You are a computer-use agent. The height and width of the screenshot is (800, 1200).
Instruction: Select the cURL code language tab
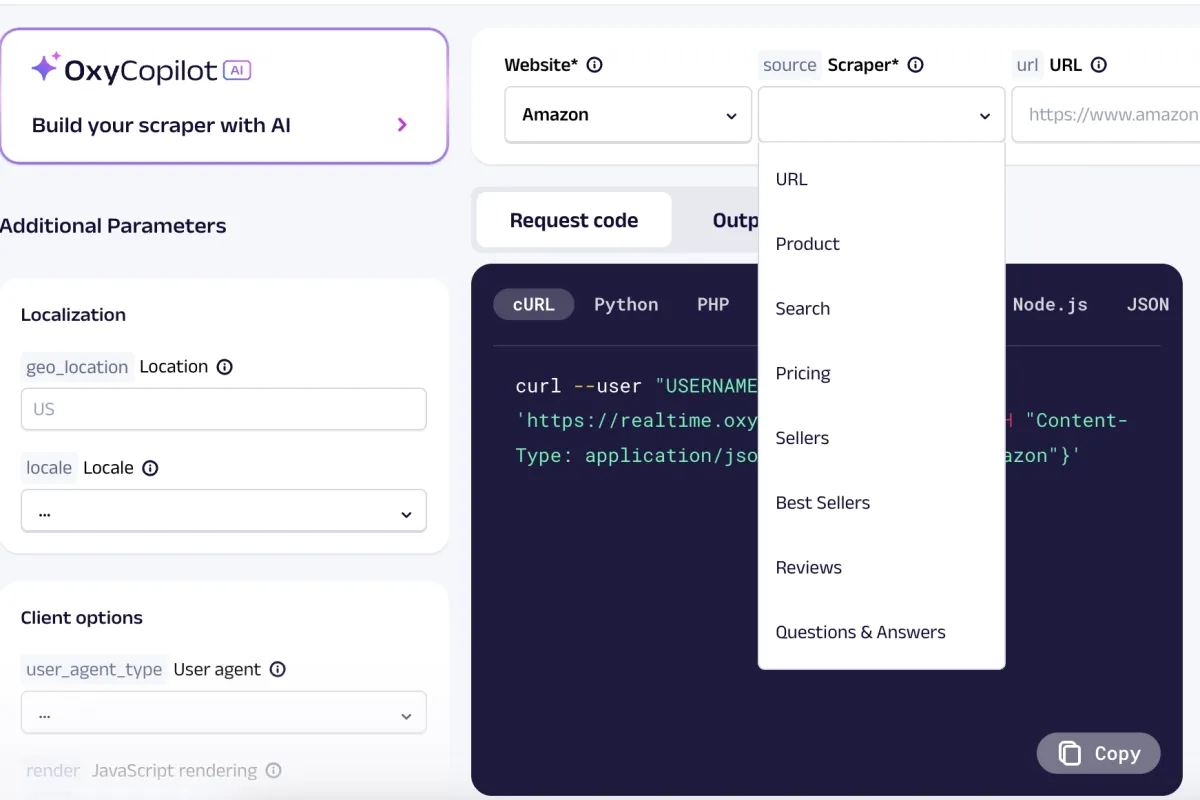point(534,305)
